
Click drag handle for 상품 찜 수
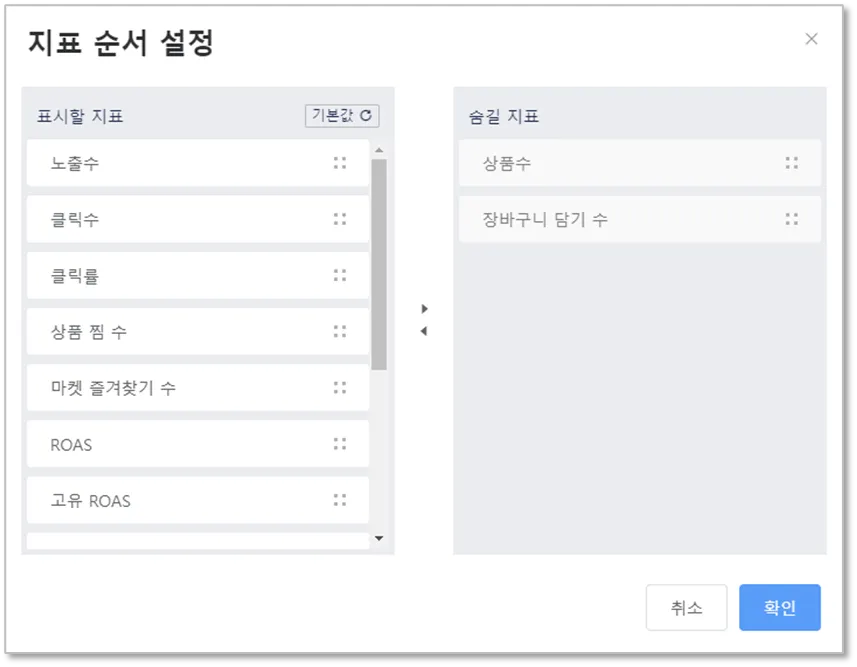tap(340, 331)
